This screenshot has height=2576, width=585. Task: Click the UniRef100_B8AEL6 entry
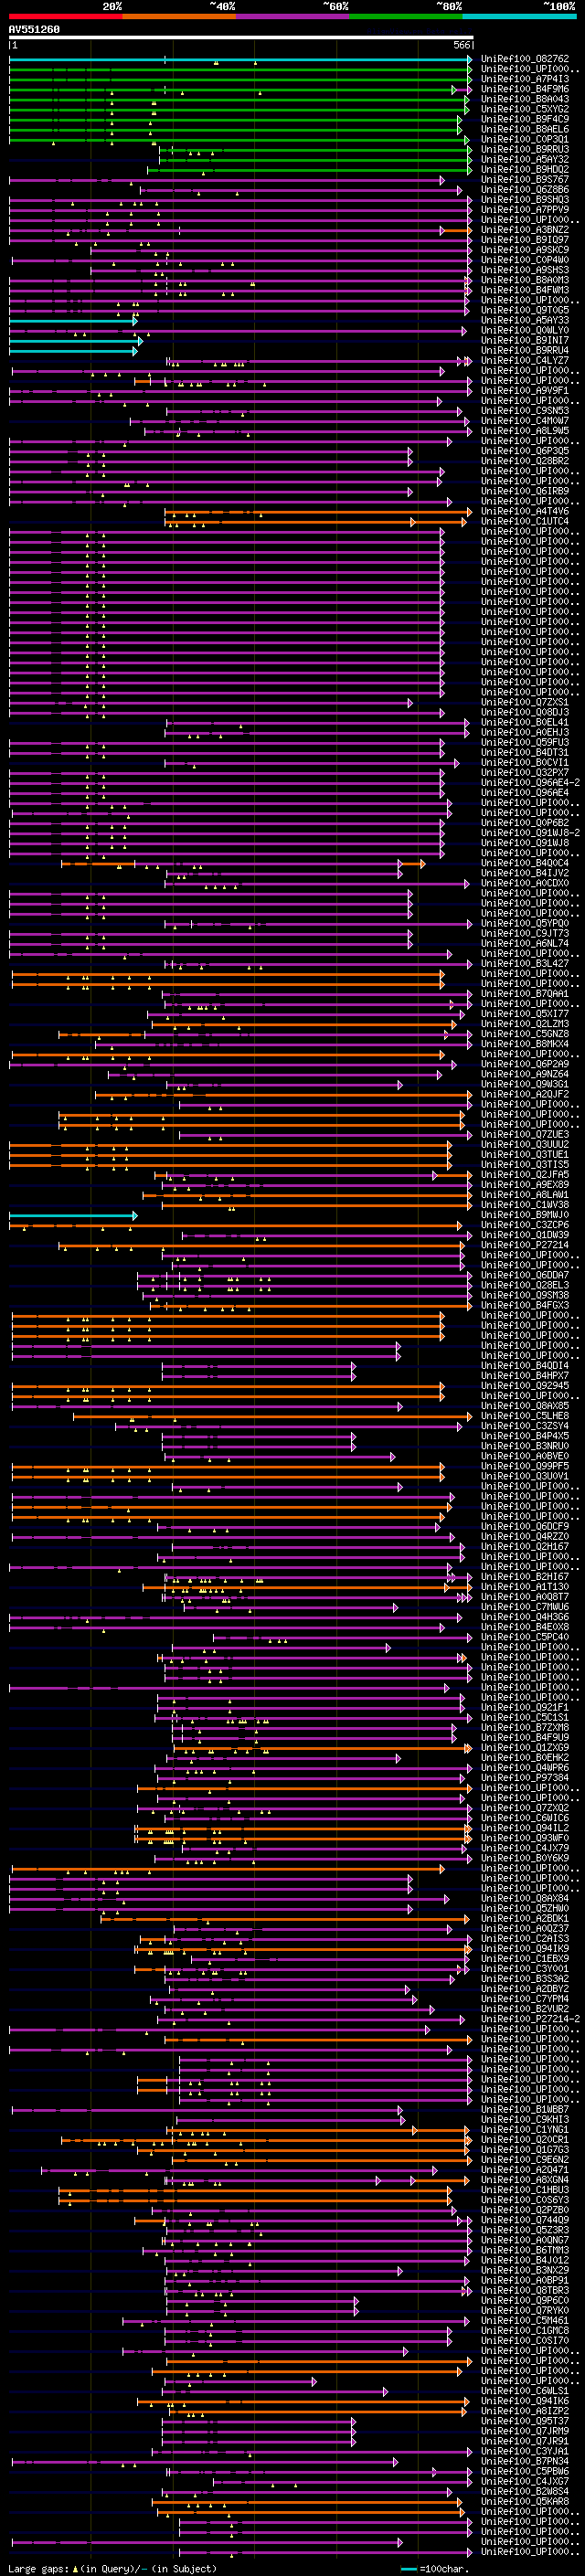525,129
